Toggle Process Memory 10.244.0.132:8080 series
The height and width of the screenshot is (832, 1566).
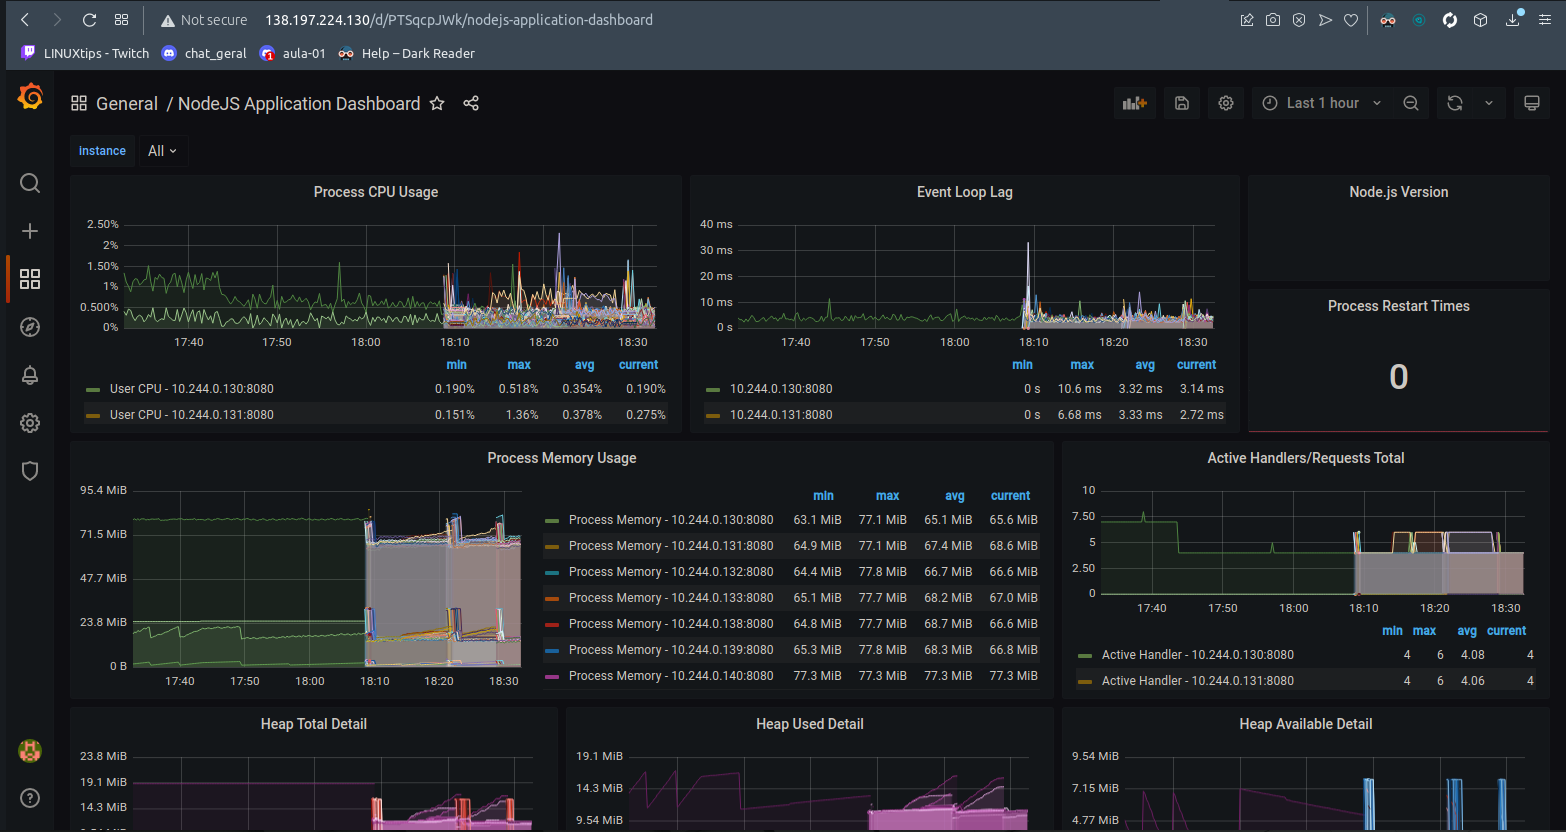671,572
